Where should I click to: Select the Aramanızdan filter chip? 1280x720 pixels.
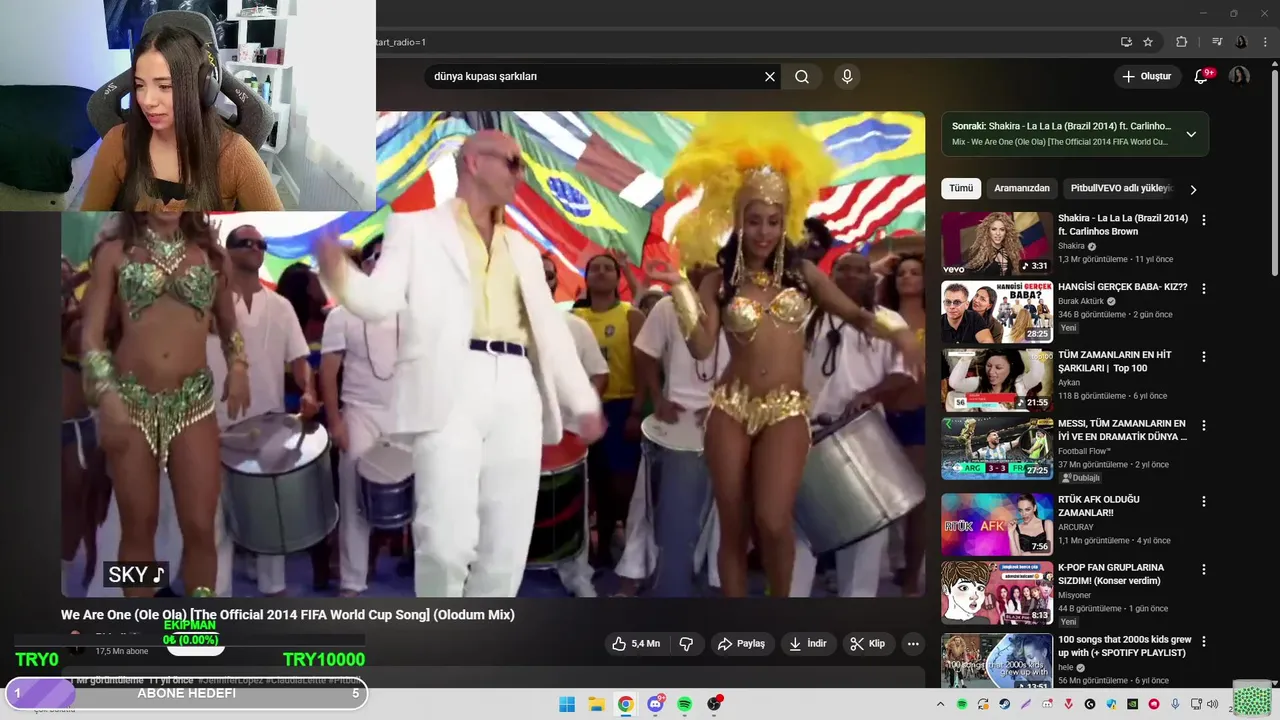click(1022, 188)
